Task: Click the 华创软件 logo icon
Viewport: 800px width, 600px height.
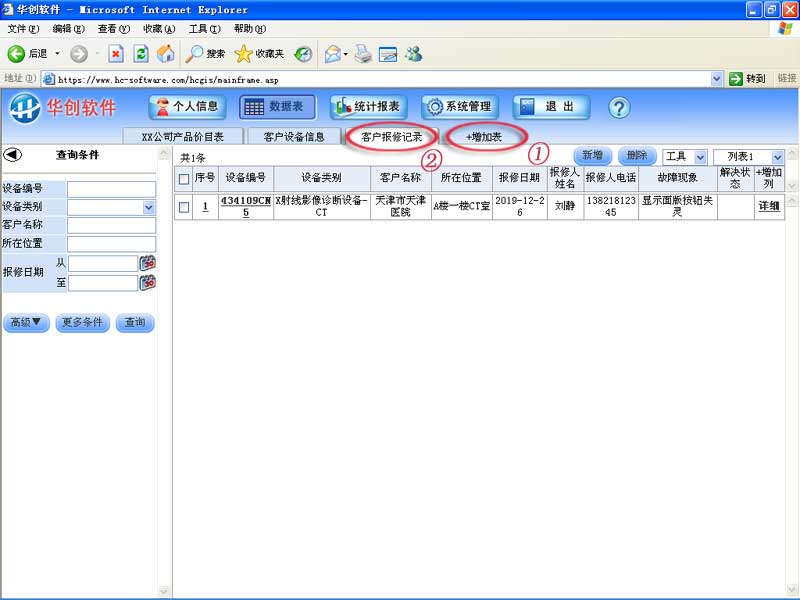Action: [25, 108]
